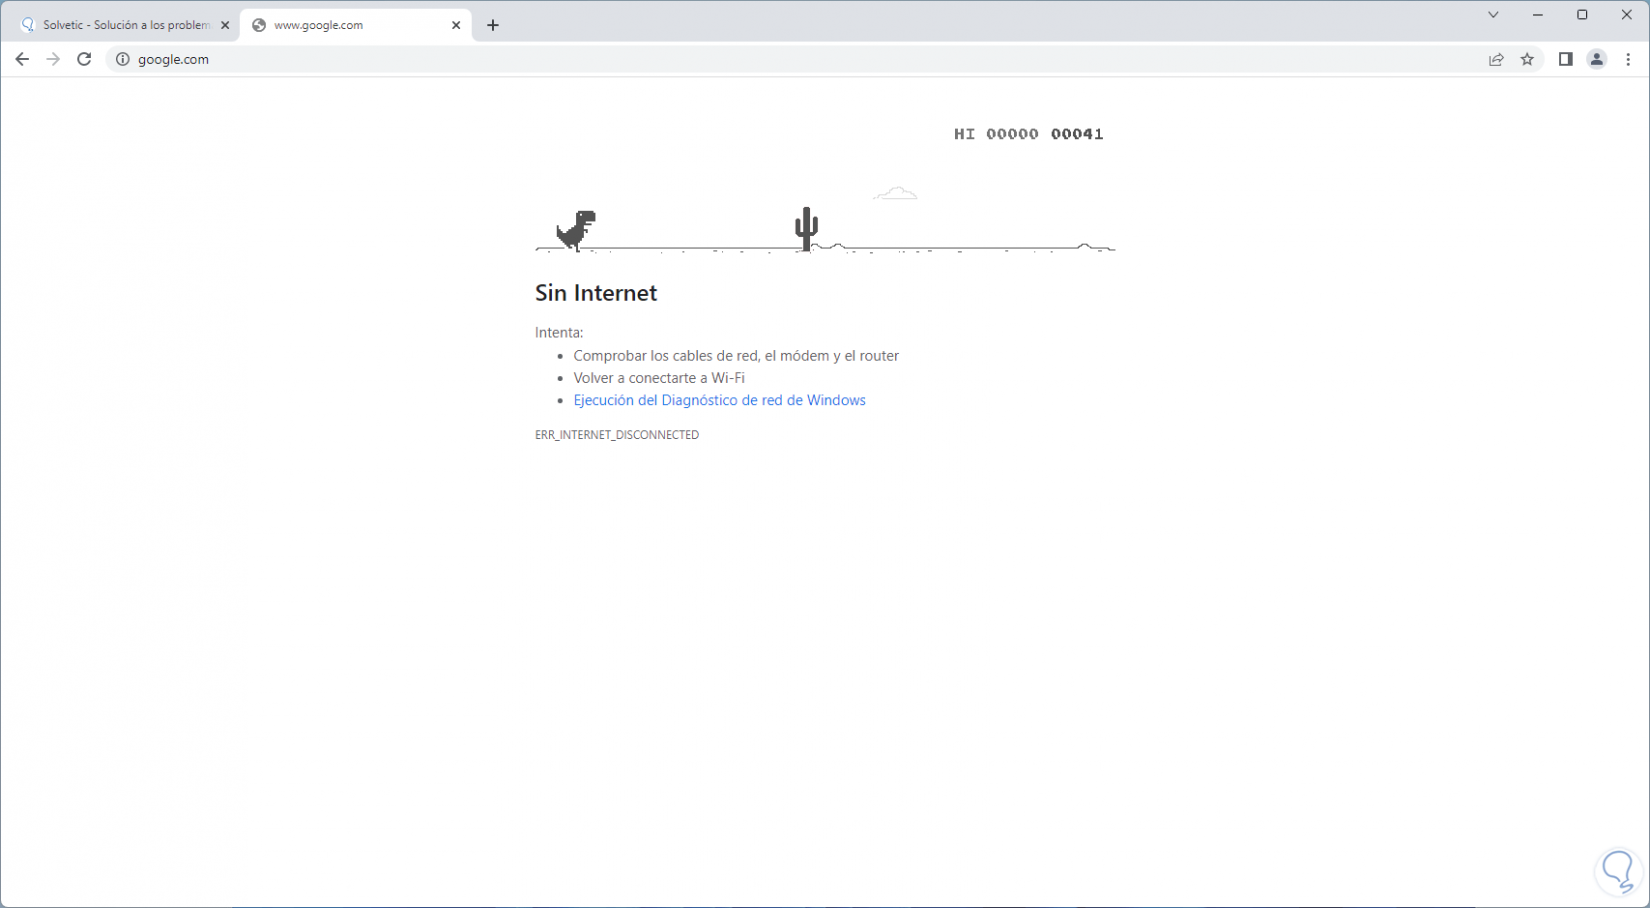
Task: View site information icon in address bar
Action: click(x=123, y=59)
